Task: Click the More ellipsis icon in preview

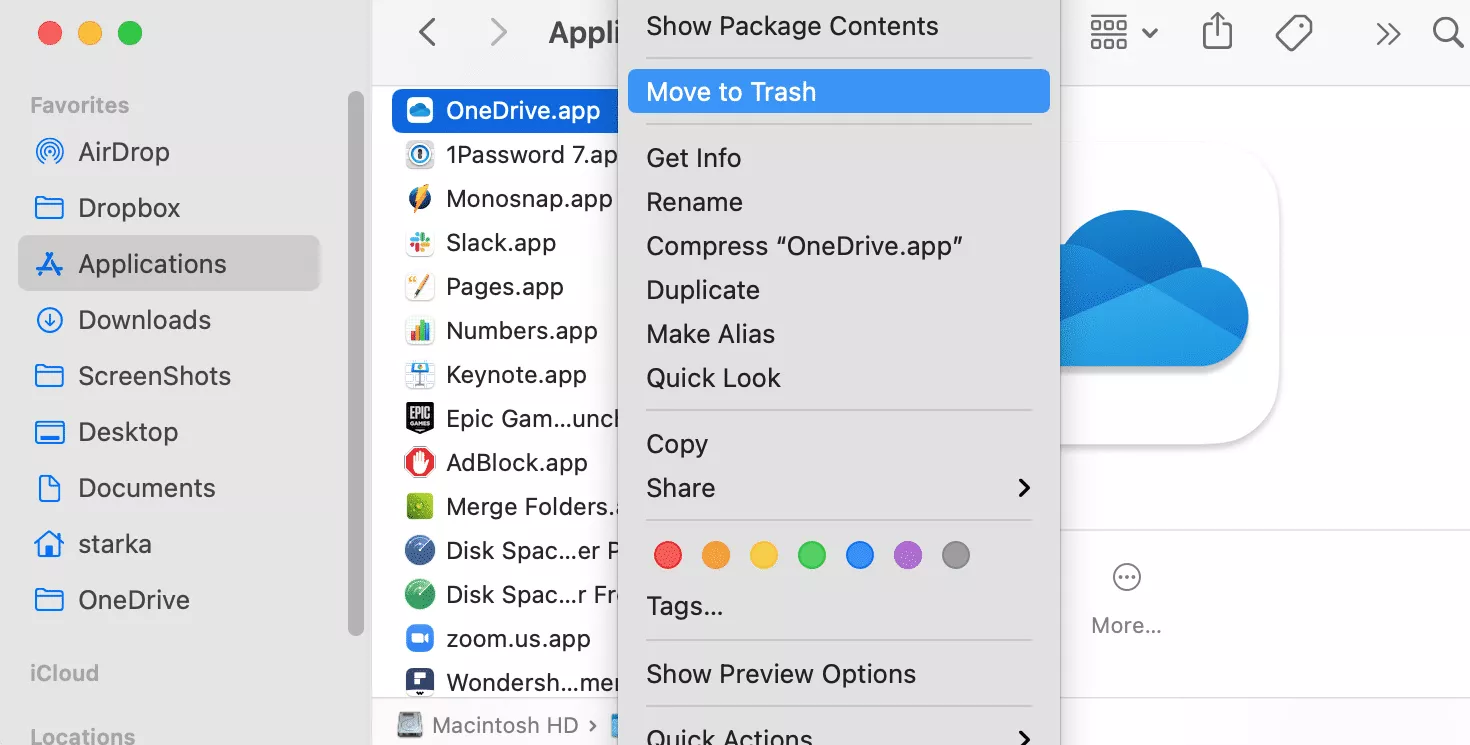Action: (1126, 578)
